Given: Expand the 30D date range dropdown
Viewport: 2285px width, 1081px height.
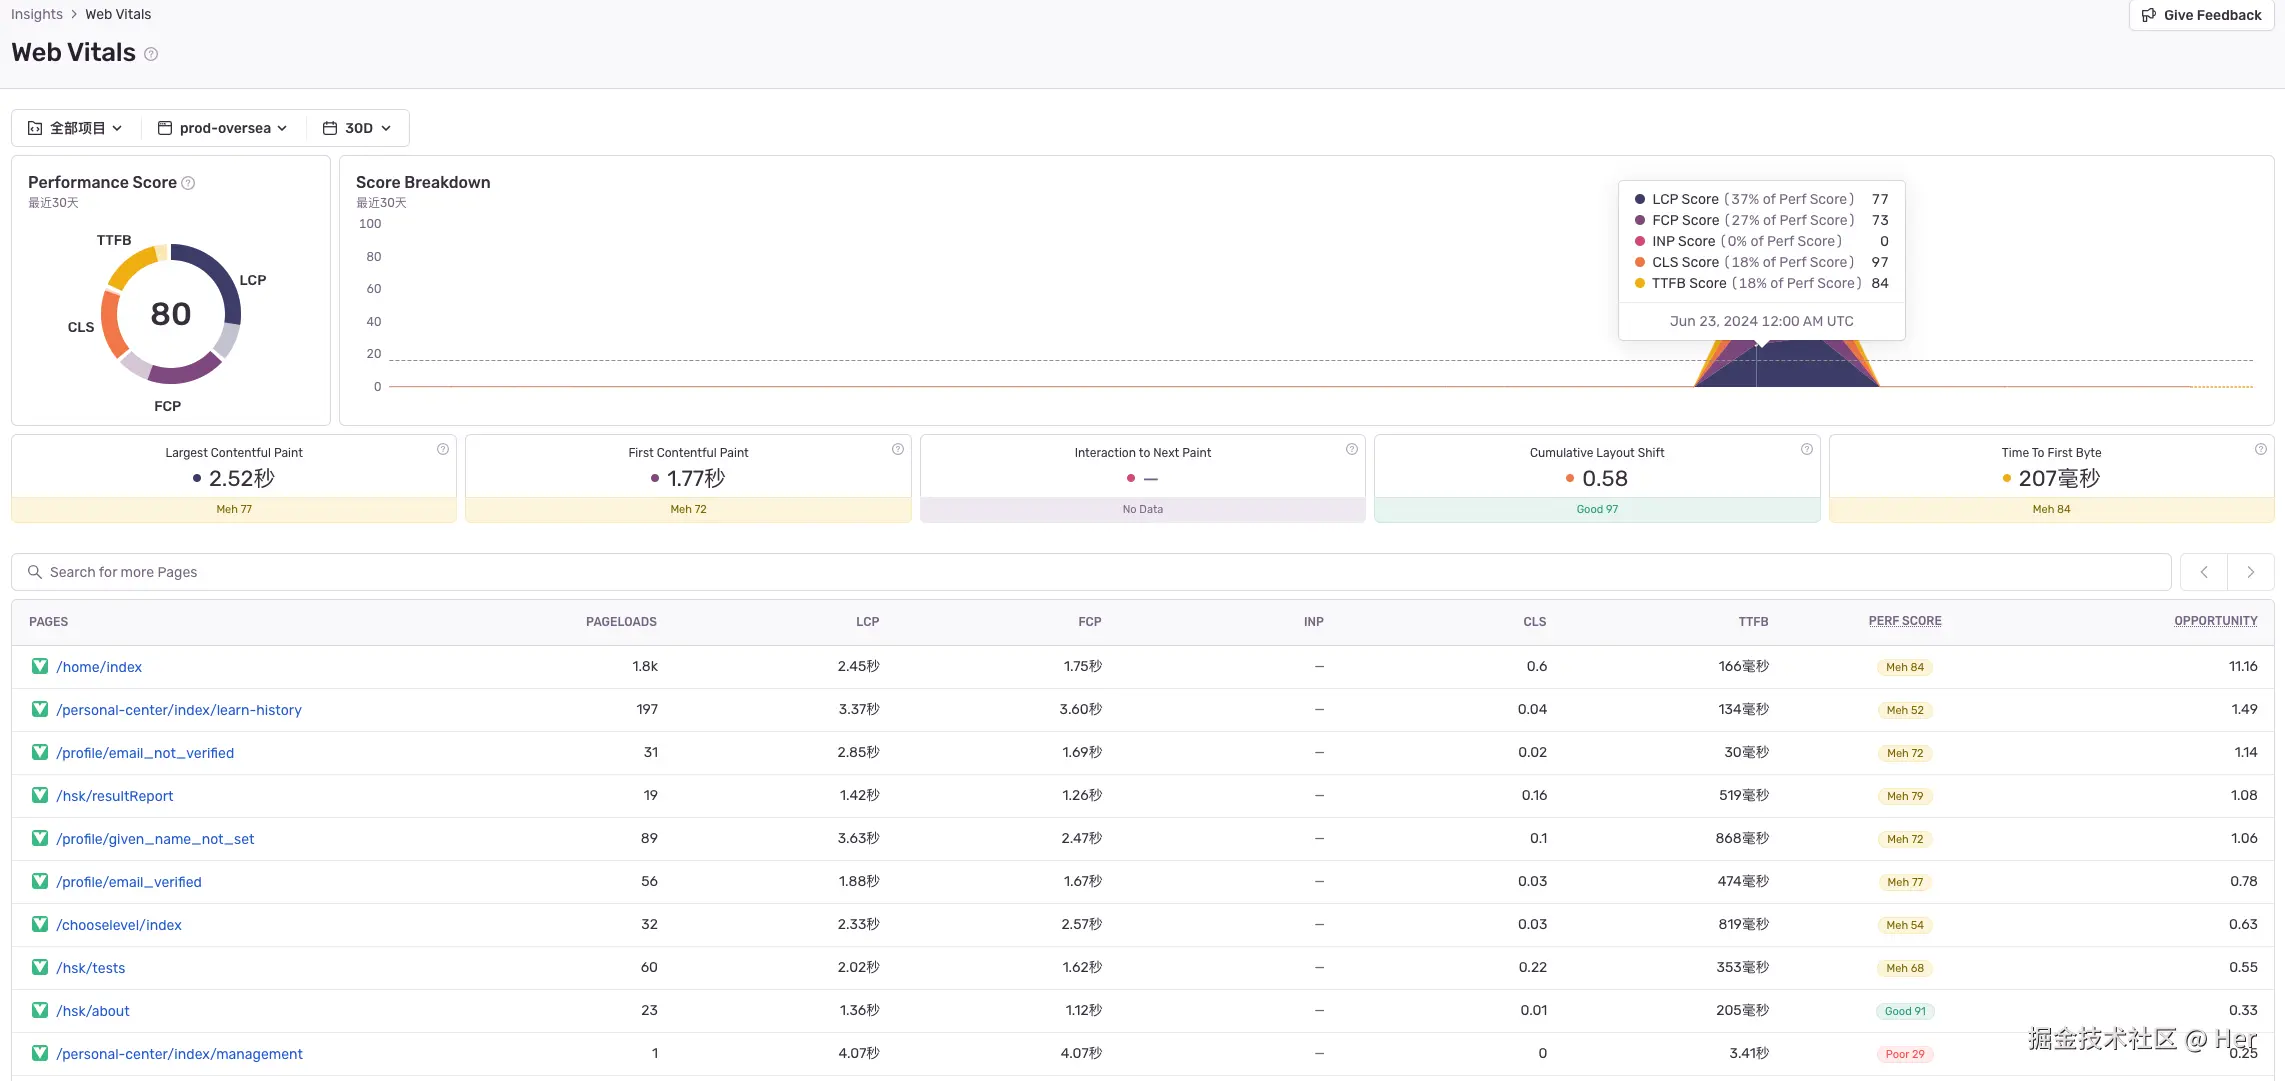Looking at the screenshot, I should click(x=357, y=128).
